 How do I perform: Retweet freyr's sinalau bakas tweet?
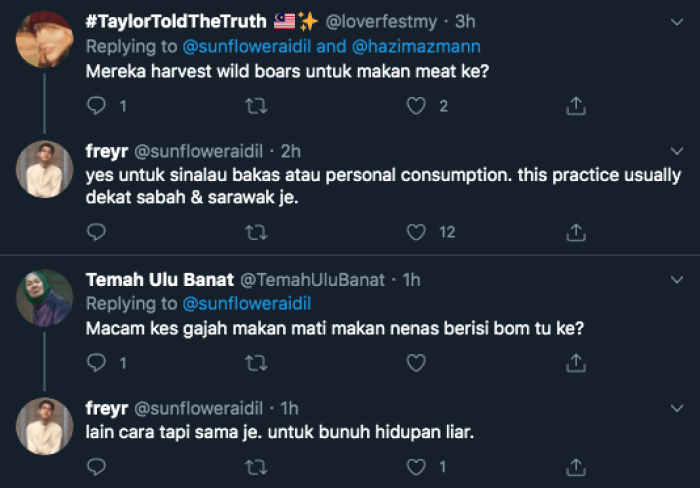(256, 232)
